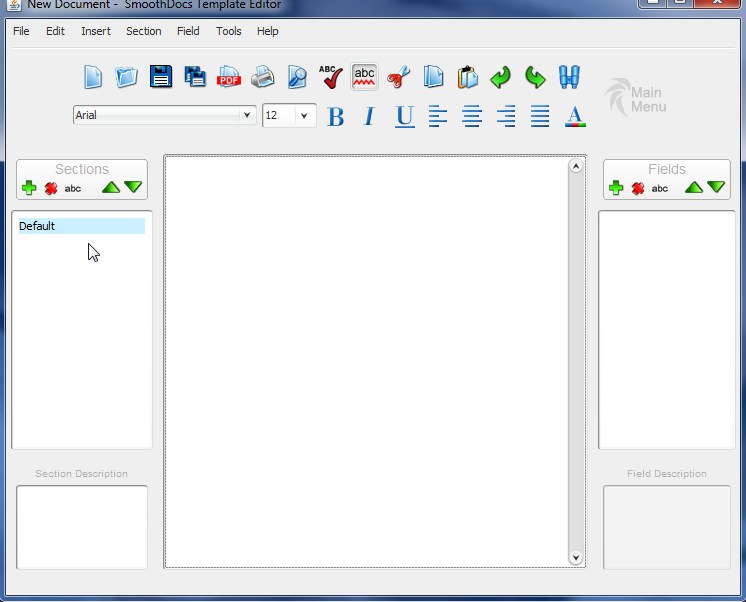Toggle the abc spell-check-as-you-type button
Screen dimensions: 746x602
[x=364, y=77]
